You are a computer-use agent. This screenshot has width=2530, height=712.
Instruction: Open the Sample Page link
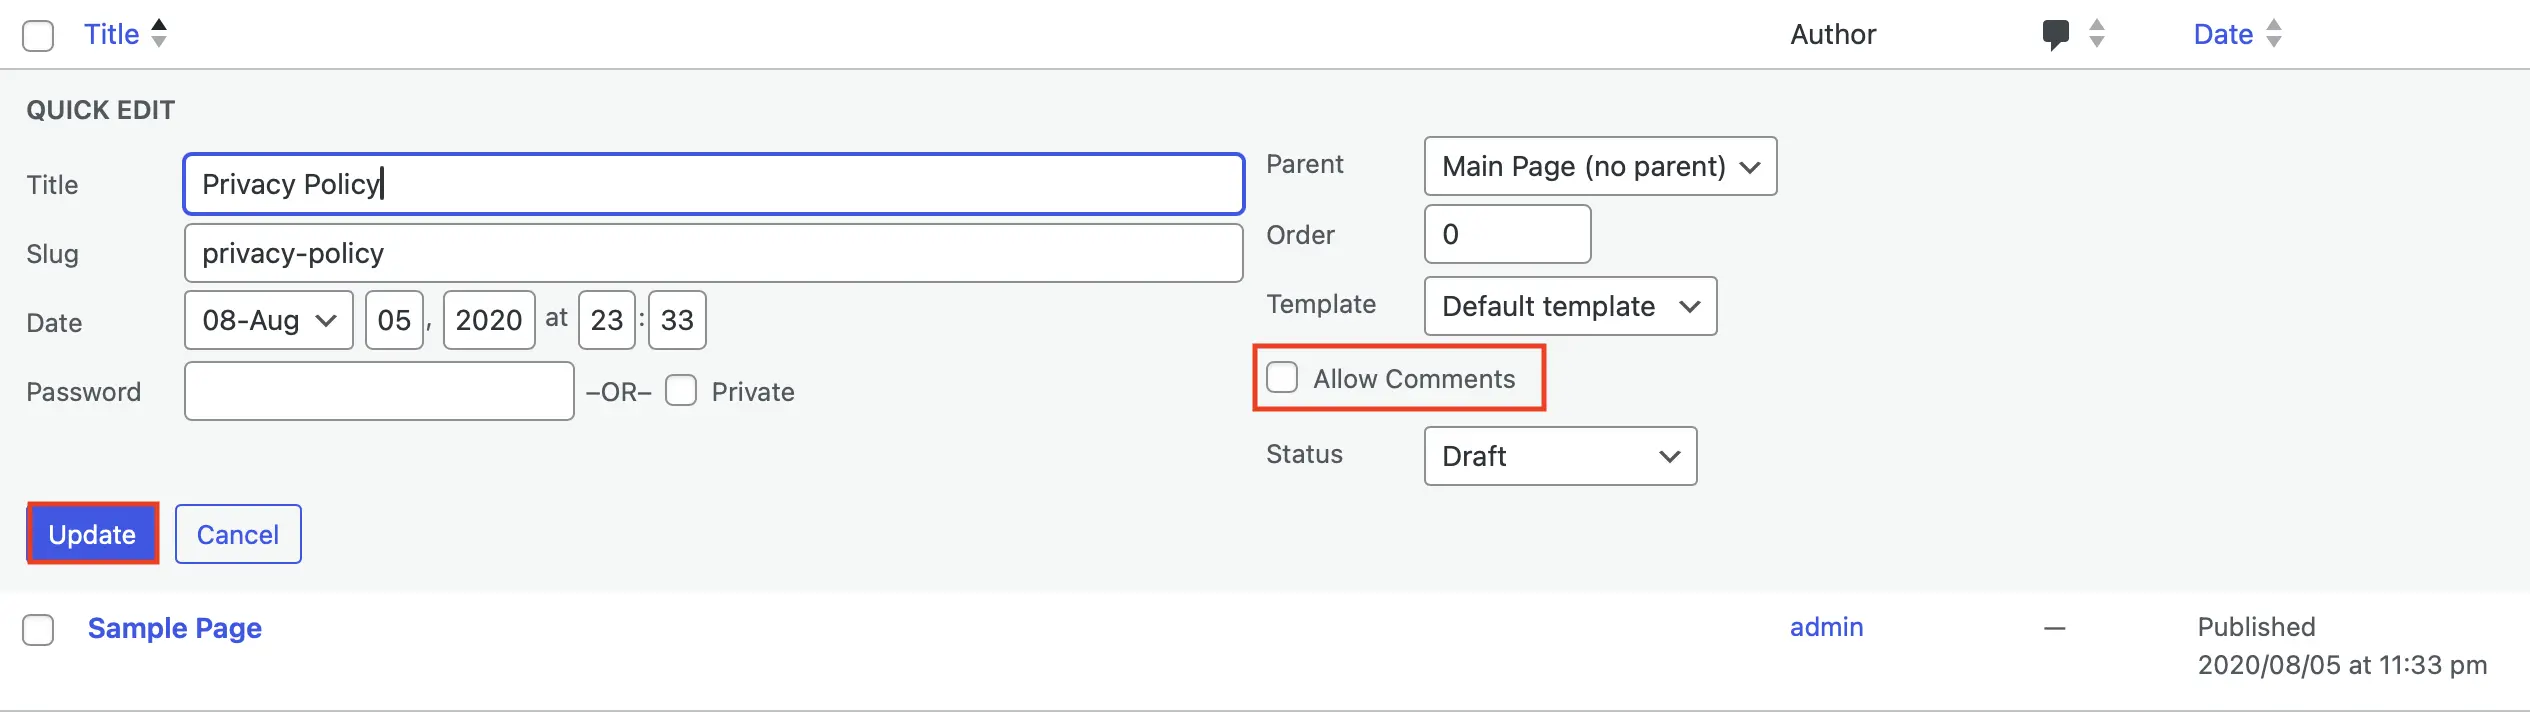tap(175, 628)
